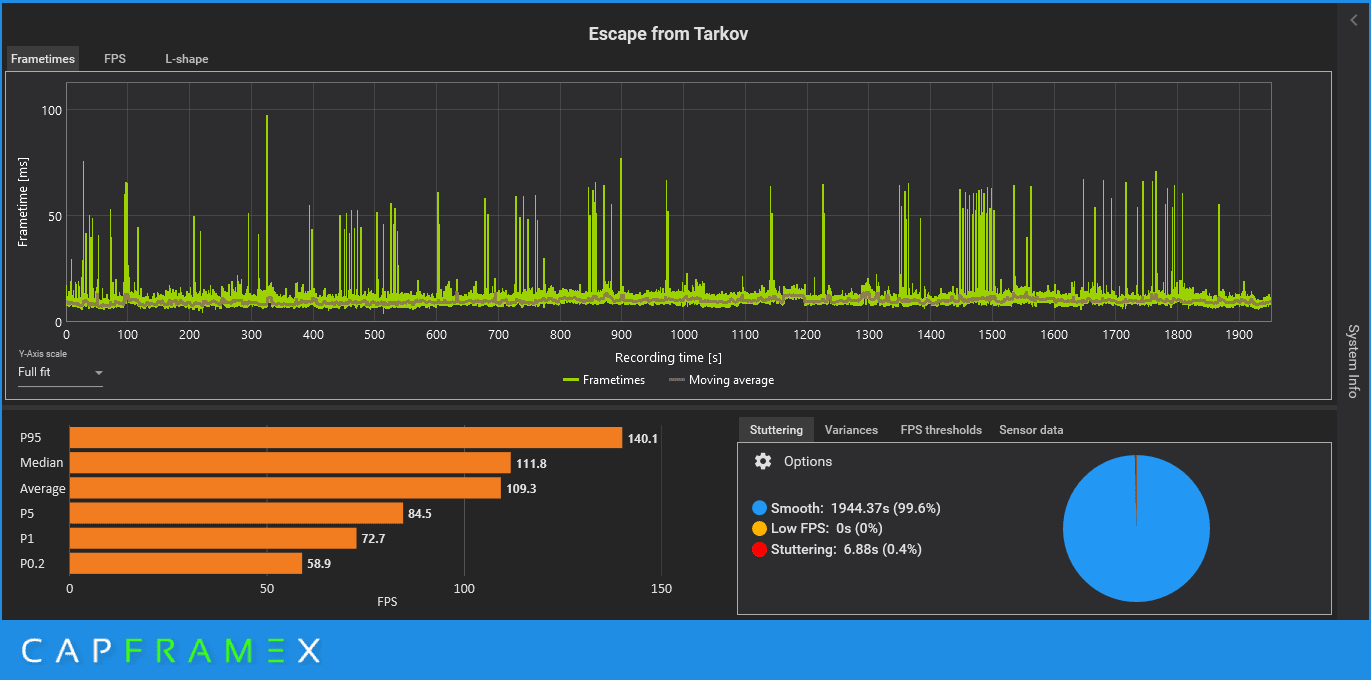
Task: Switch to the FPS tab
Action: coord(115,59)
